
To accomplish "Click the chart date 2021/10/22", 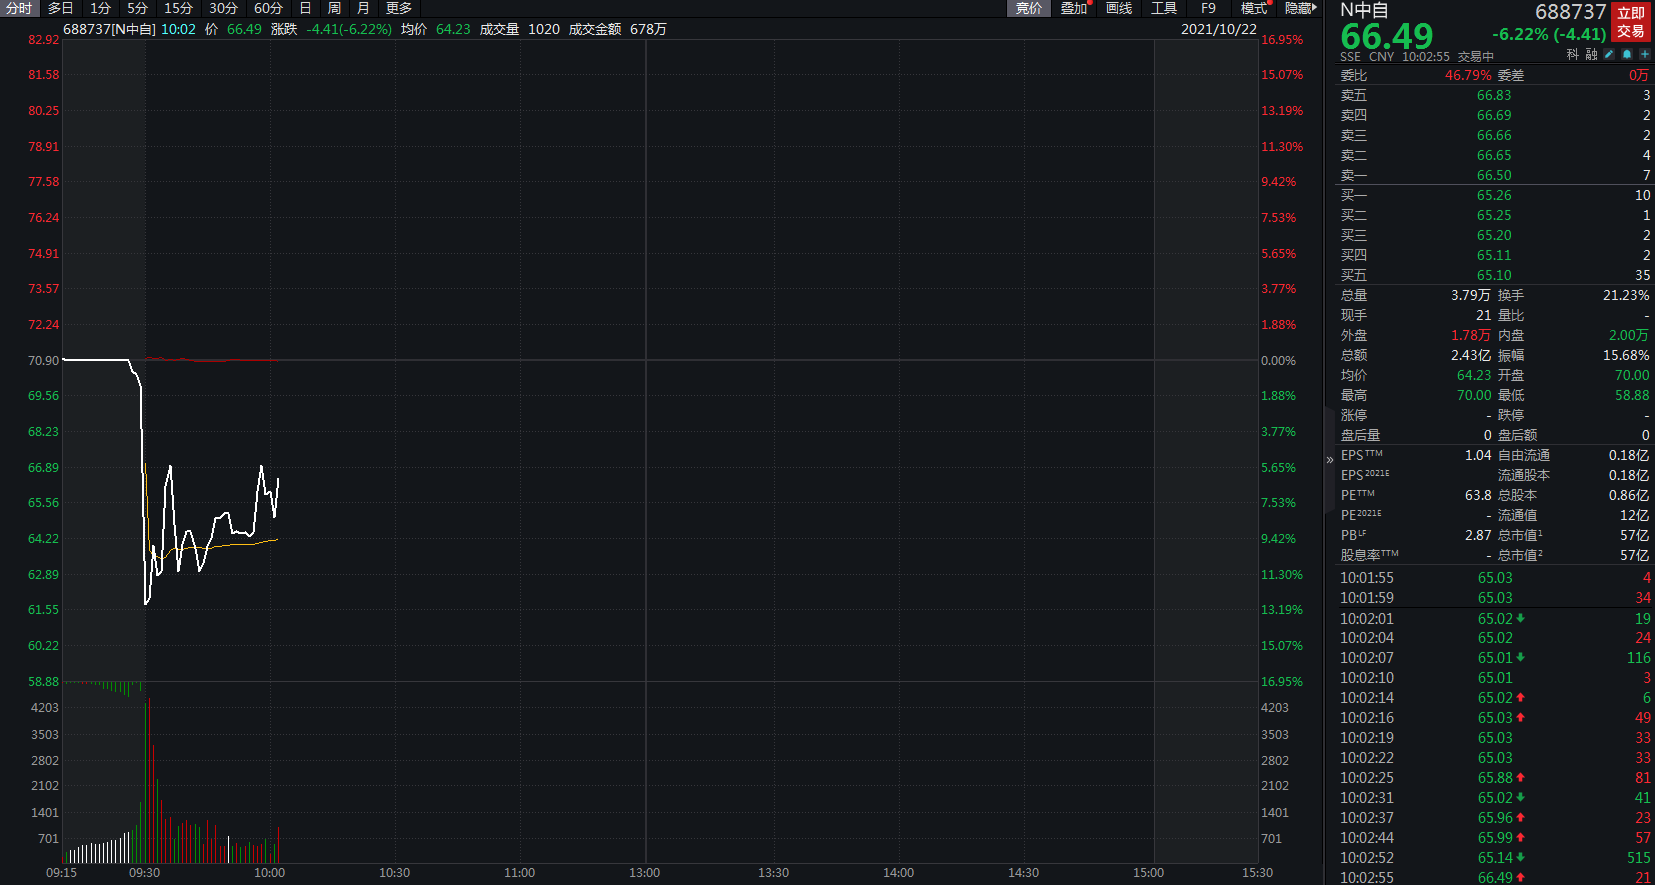I will click(1218, 29).
